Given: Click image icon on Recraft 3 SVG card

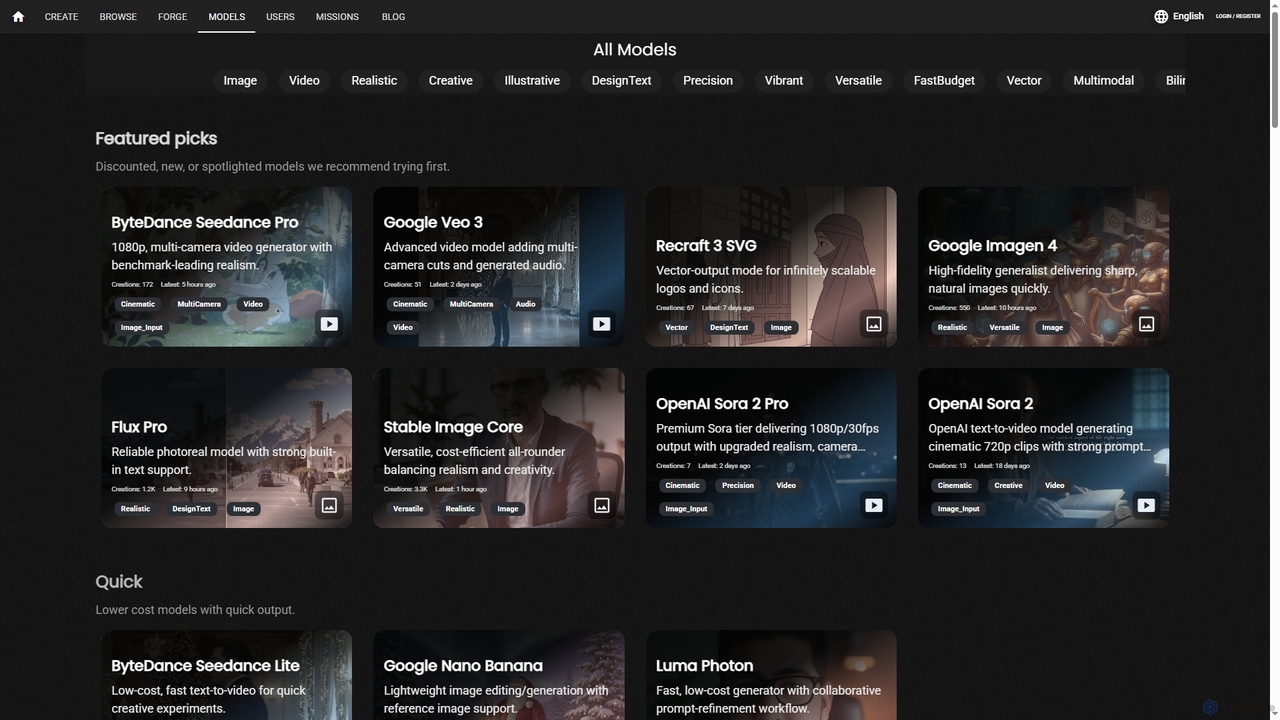Looking at the screenshot, I should coord(874,324).
